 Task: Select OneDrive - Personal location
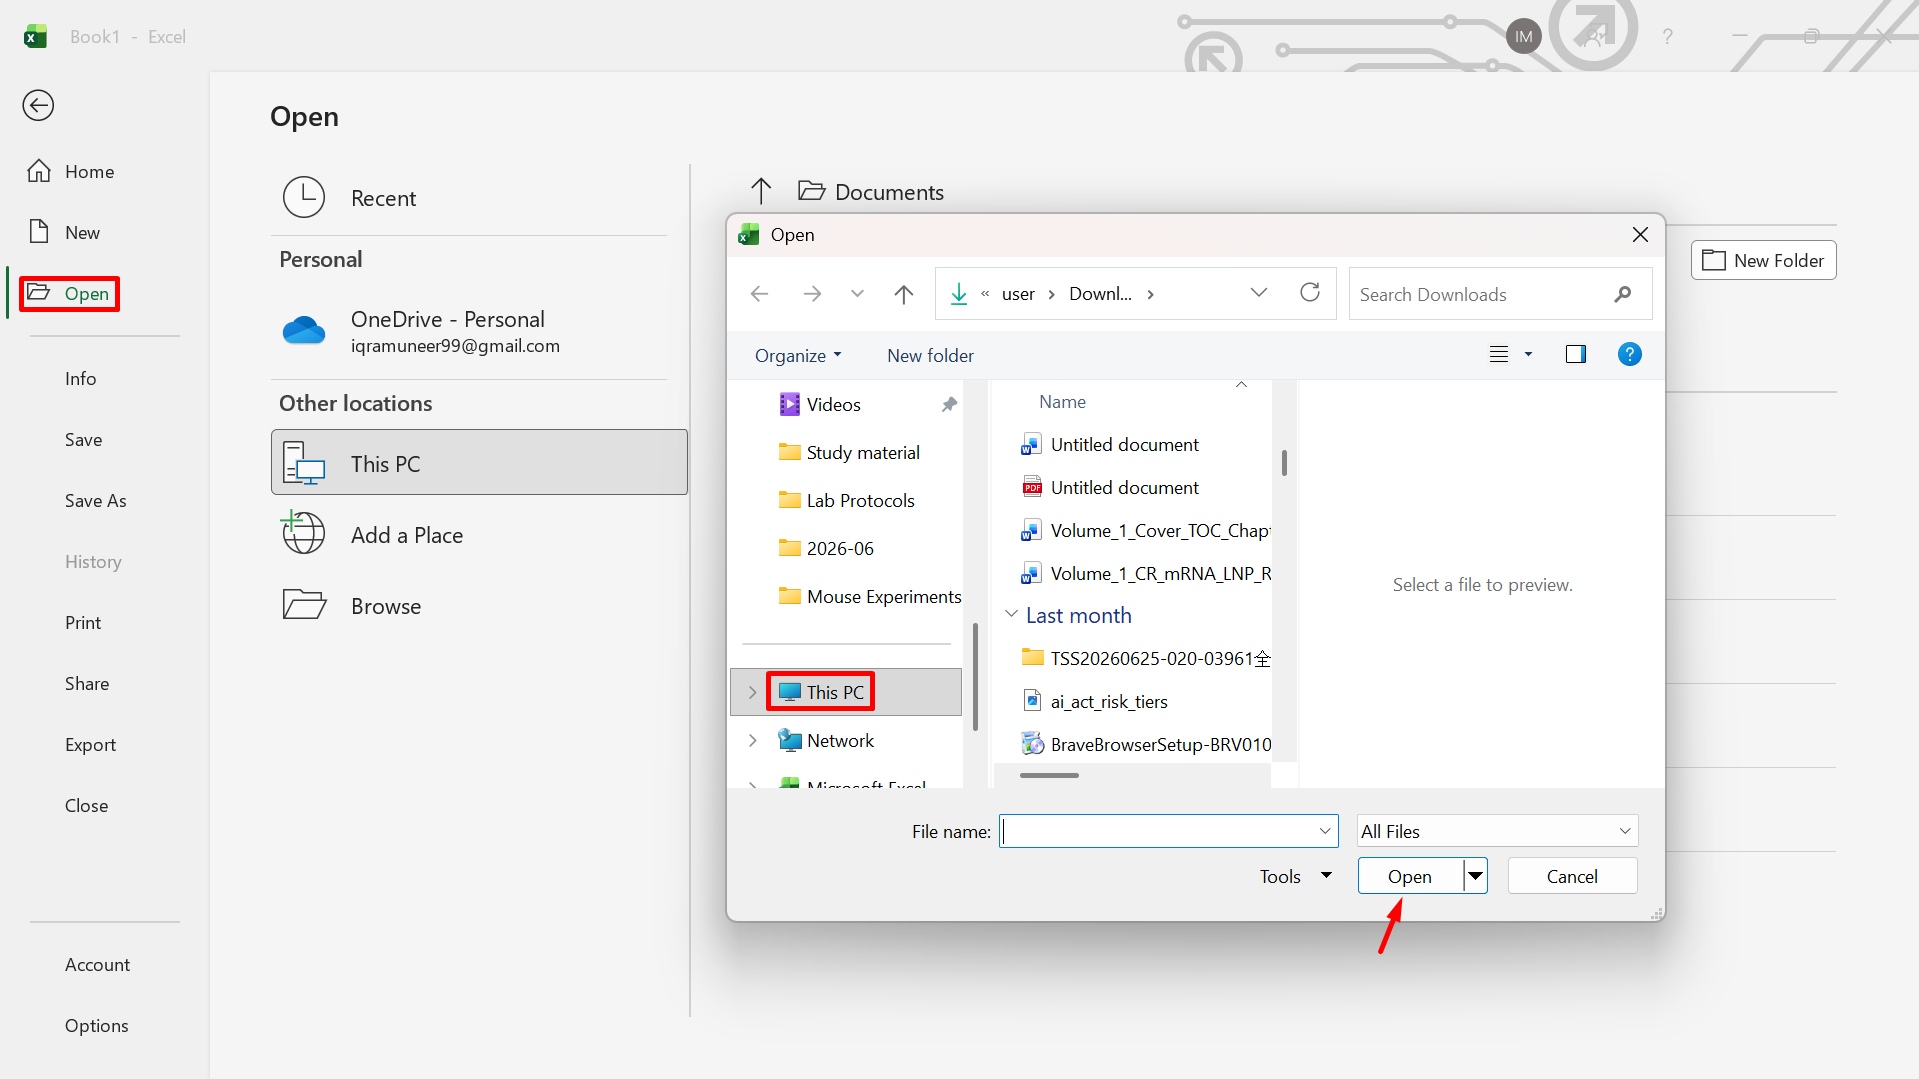tap(469, 331)
